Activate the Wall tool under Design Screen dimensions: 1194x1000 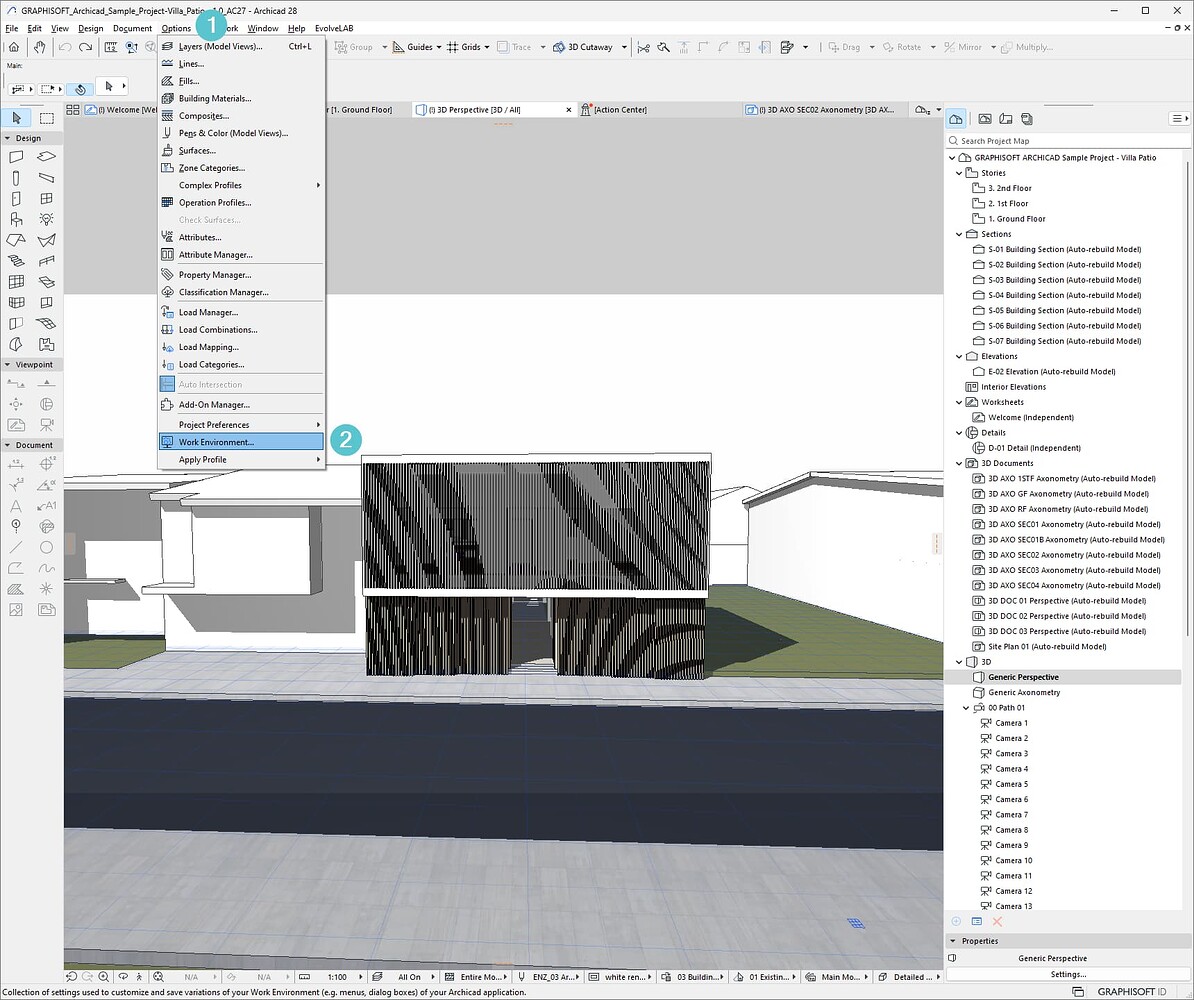tap(15, 157)
